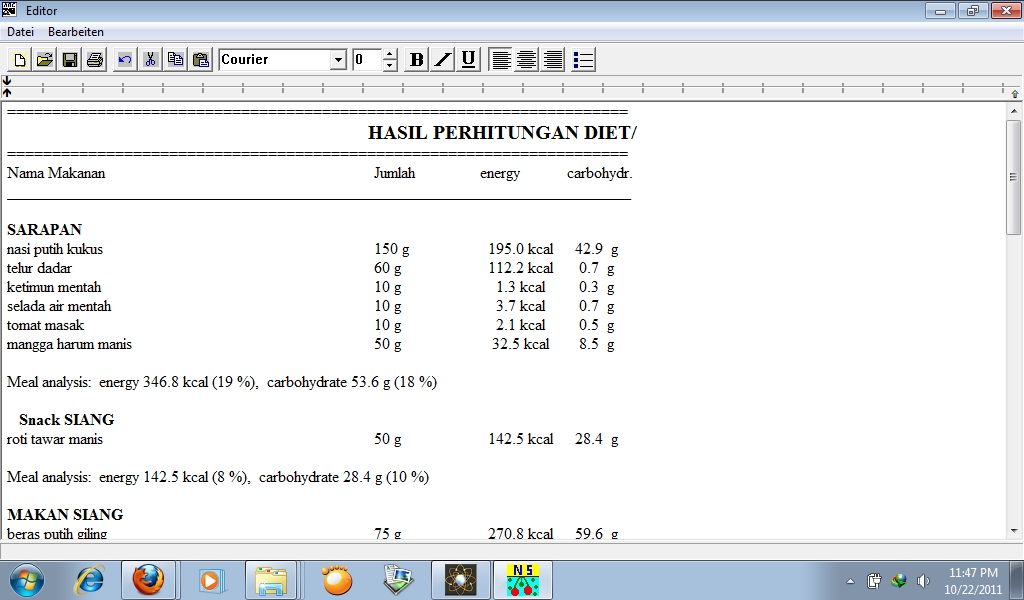Show hidden system tray icons

pyautogui.click(x=849, y=580)
